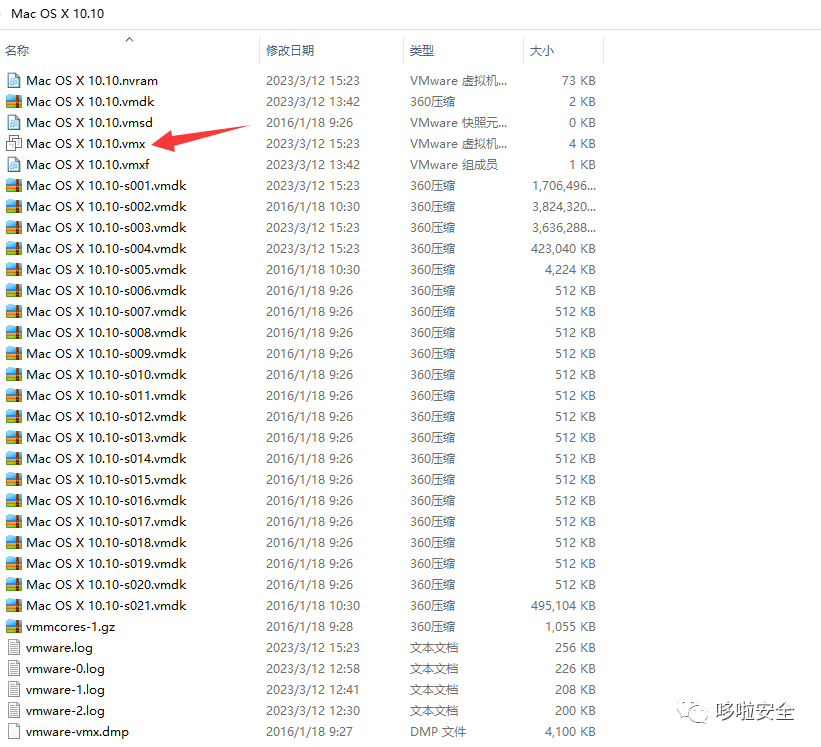Click the vmware-1.log document icon
The height and width of the screenshot is (747, 821).
[14, 689]
